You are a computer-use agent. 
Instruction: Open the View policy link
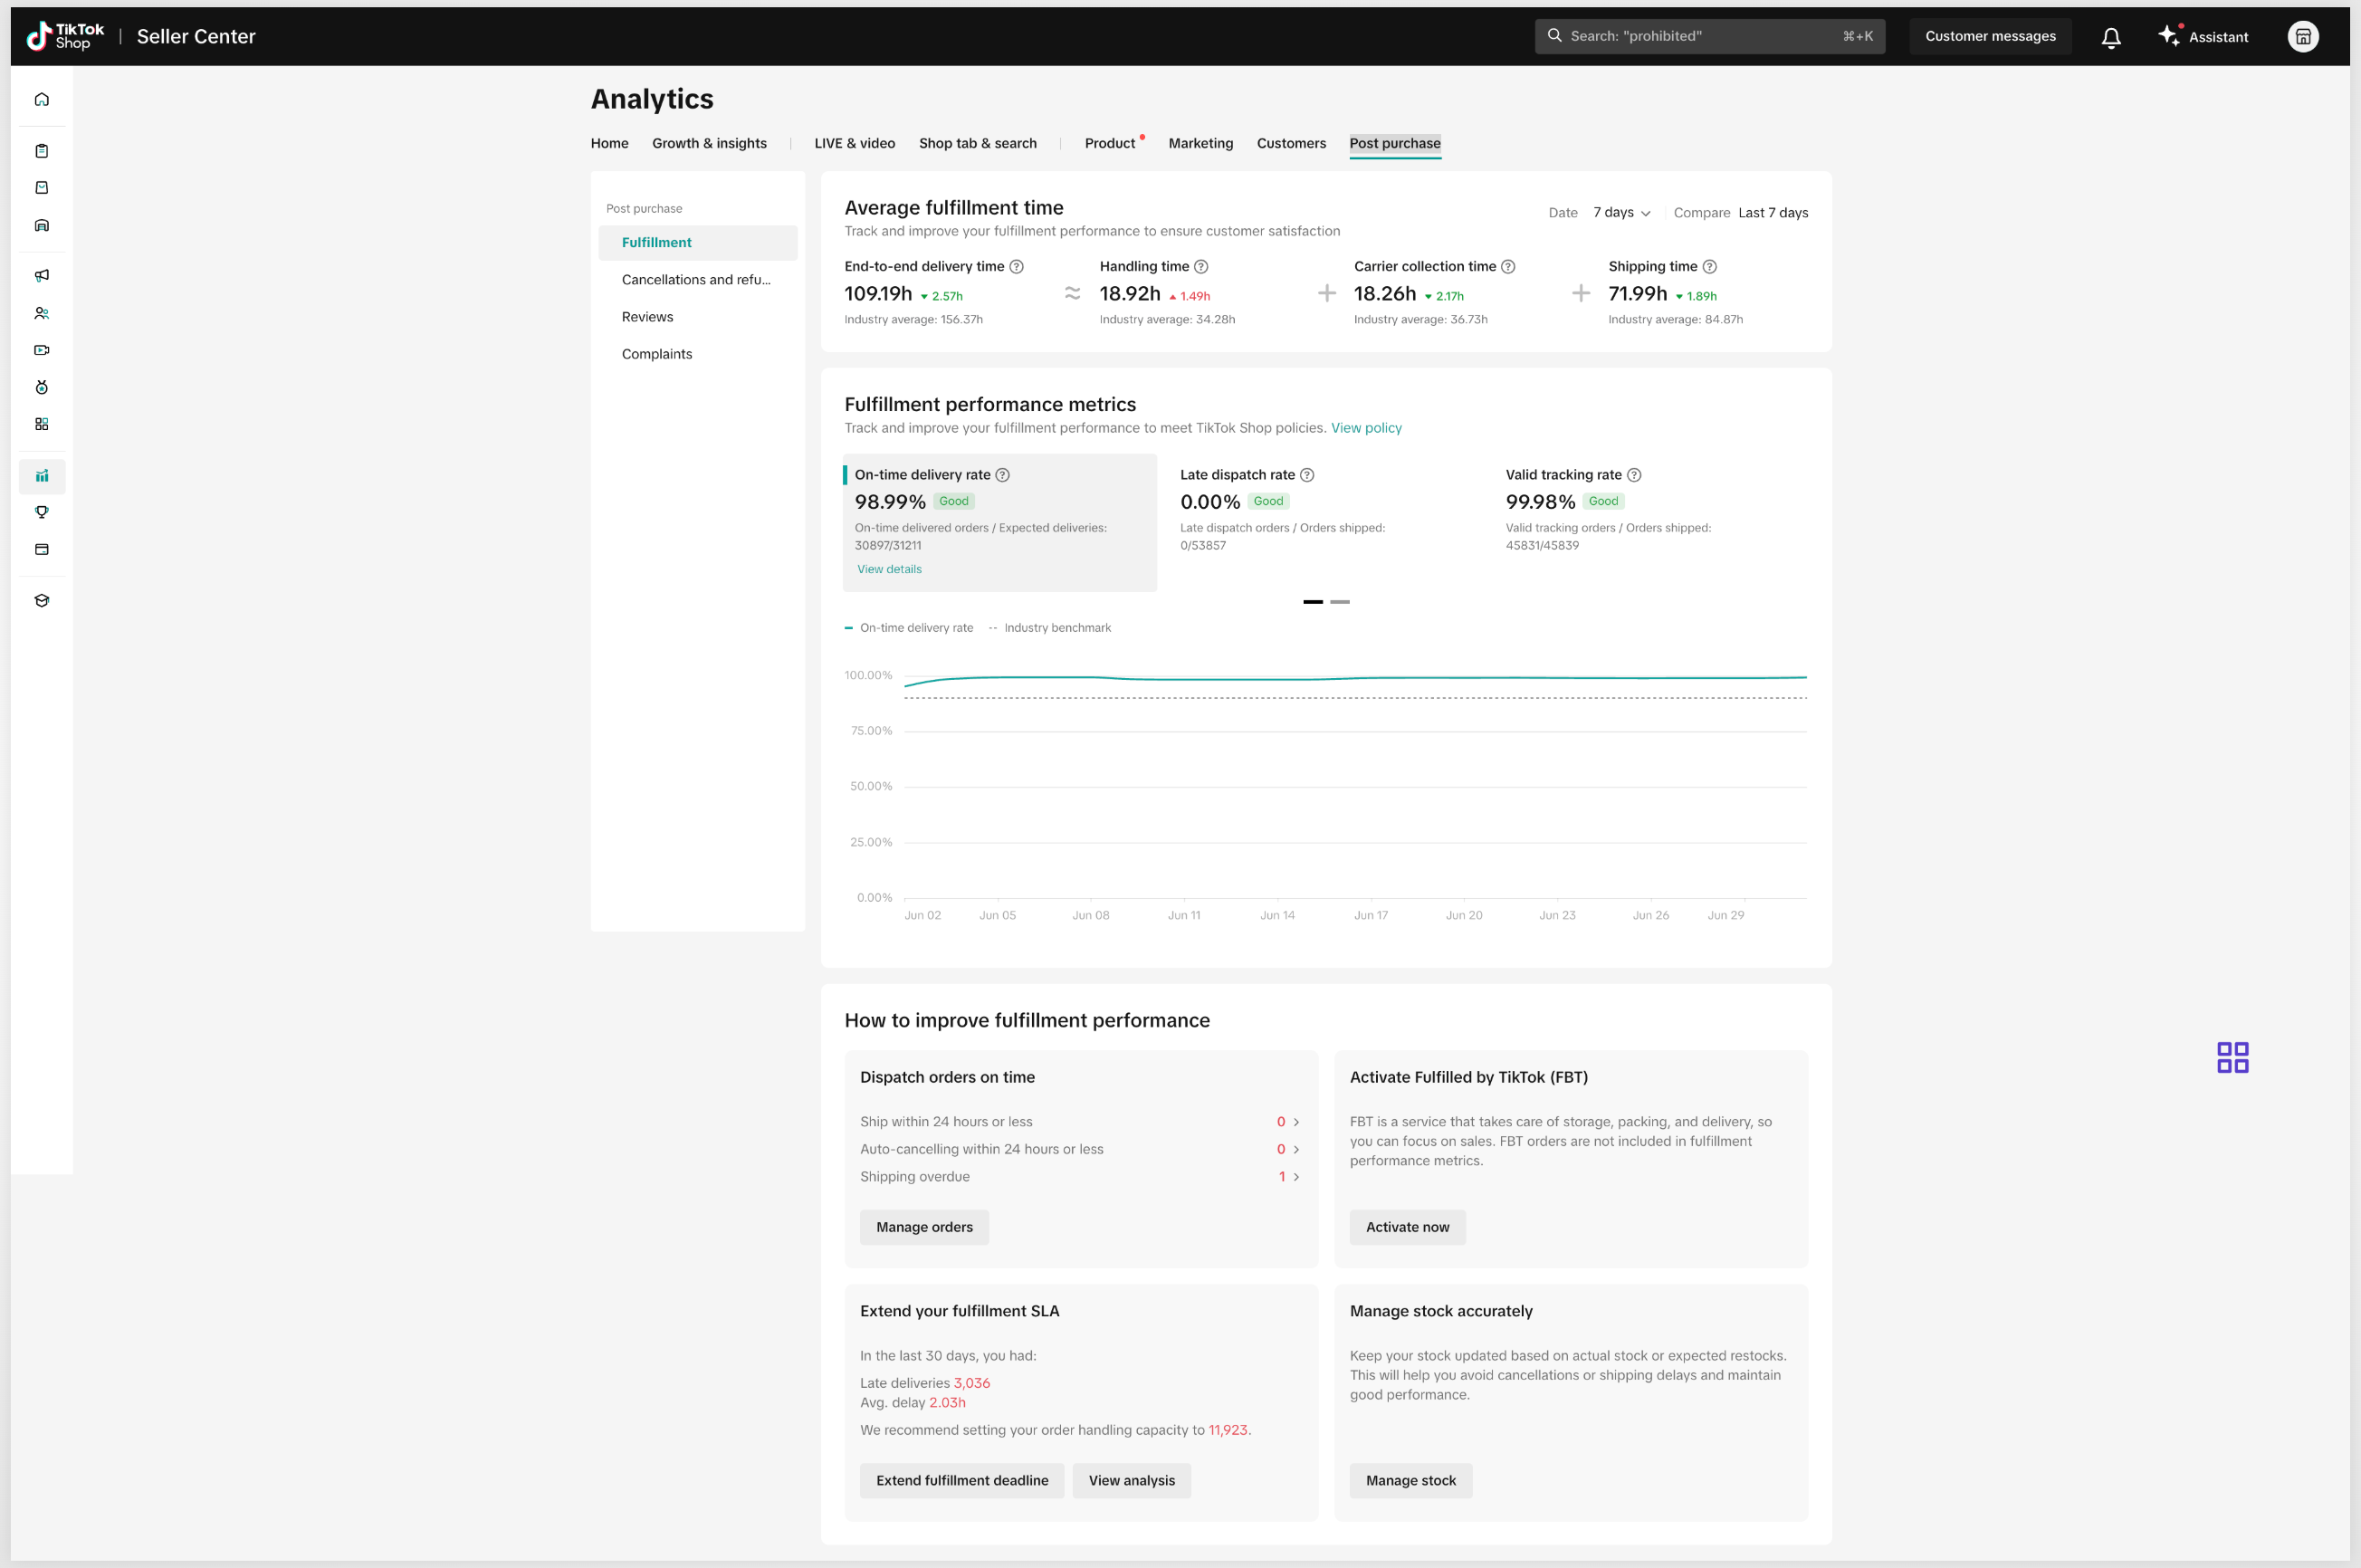pos(1365,428)
